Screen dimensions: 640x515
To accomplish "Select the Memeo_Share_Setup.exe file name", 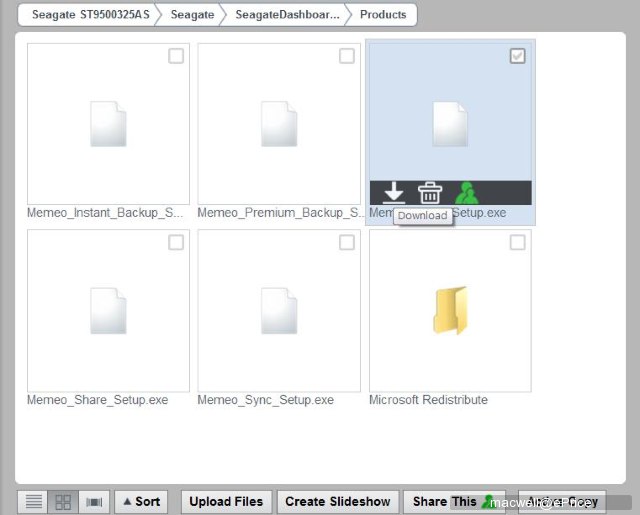I will point(98,400).
